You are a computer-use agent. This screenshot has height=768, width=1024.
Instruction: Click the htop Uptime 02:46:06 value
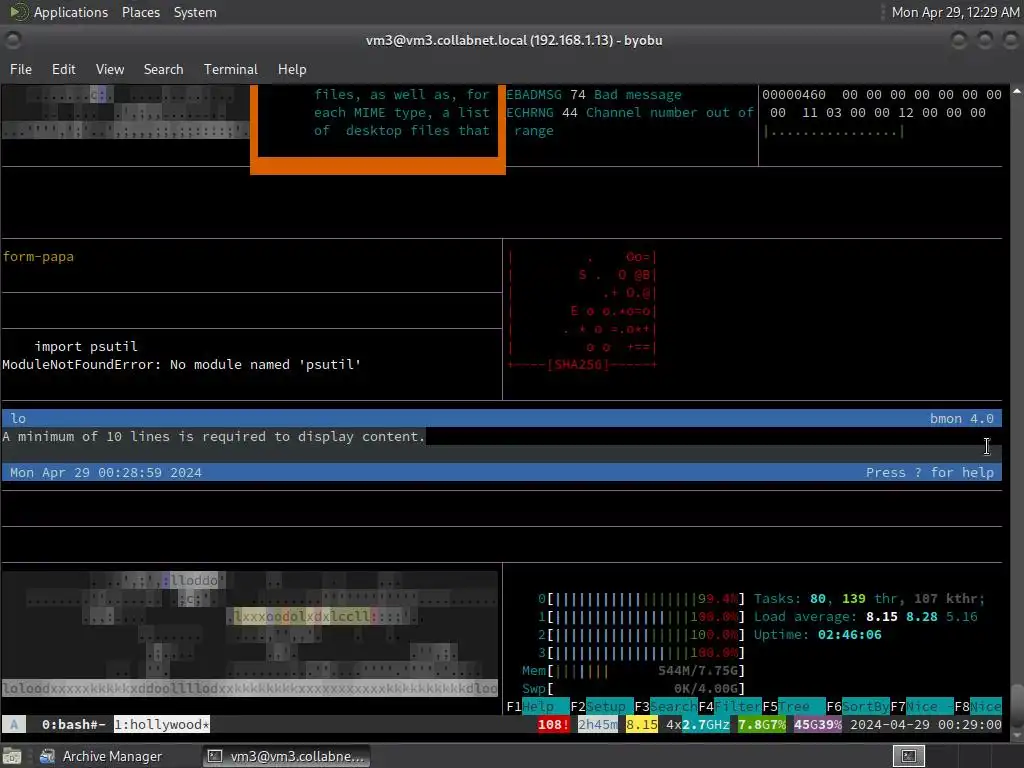pyautogui.click(x=850, y=635)
